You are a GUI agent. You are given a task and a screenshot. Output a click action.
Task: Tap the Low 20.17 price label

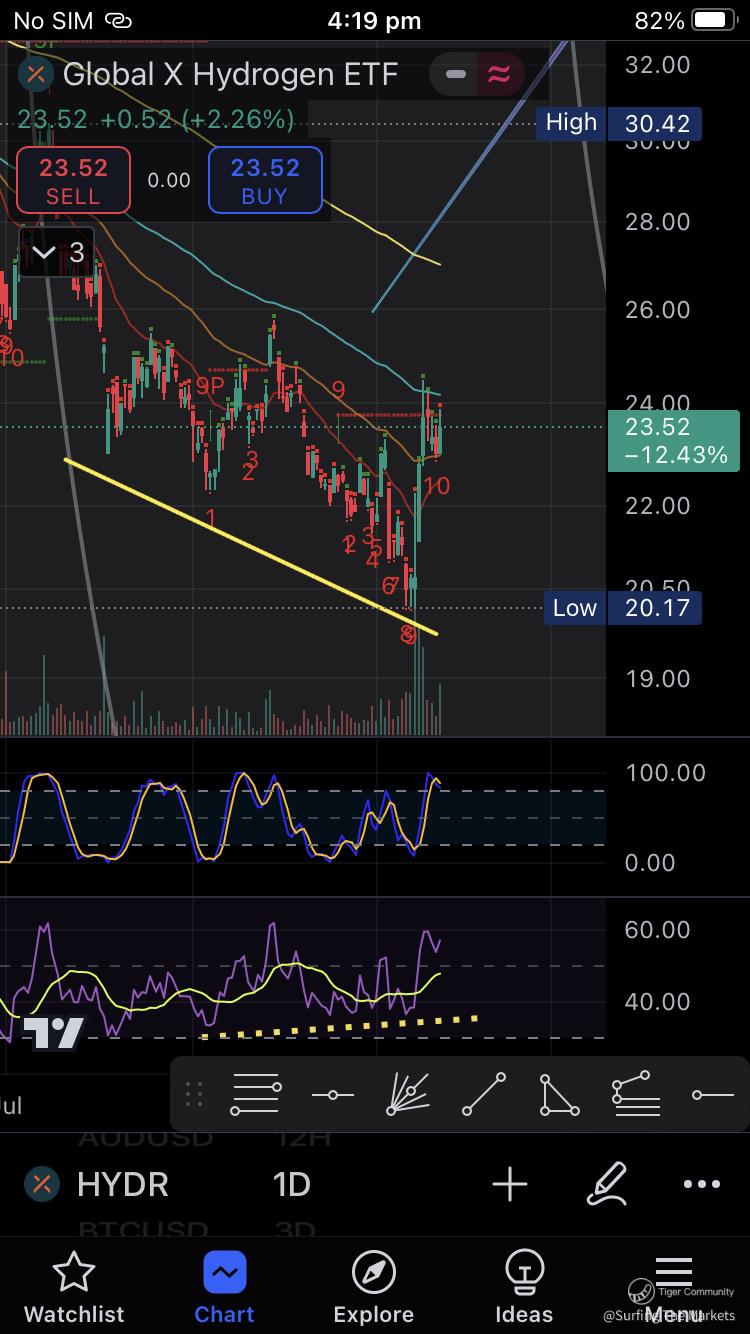623,608
